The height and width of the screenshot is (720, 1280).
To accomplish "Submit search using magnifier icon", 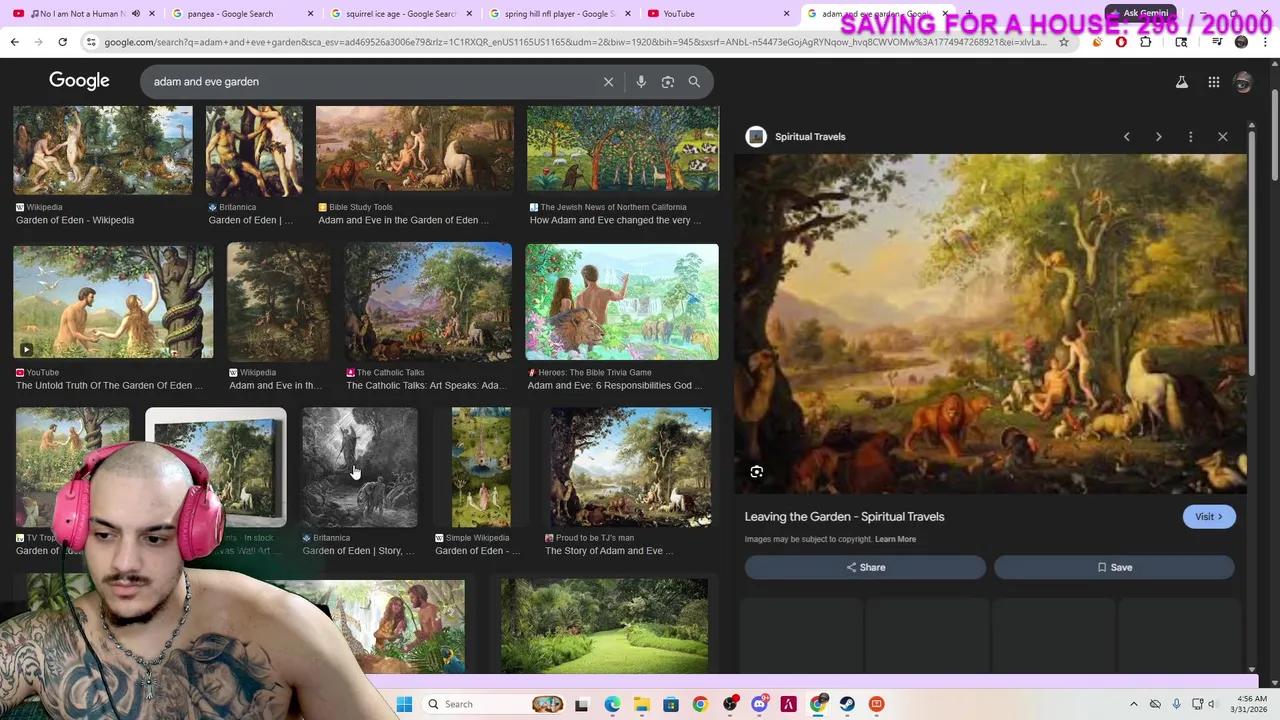I will [694, 82].
